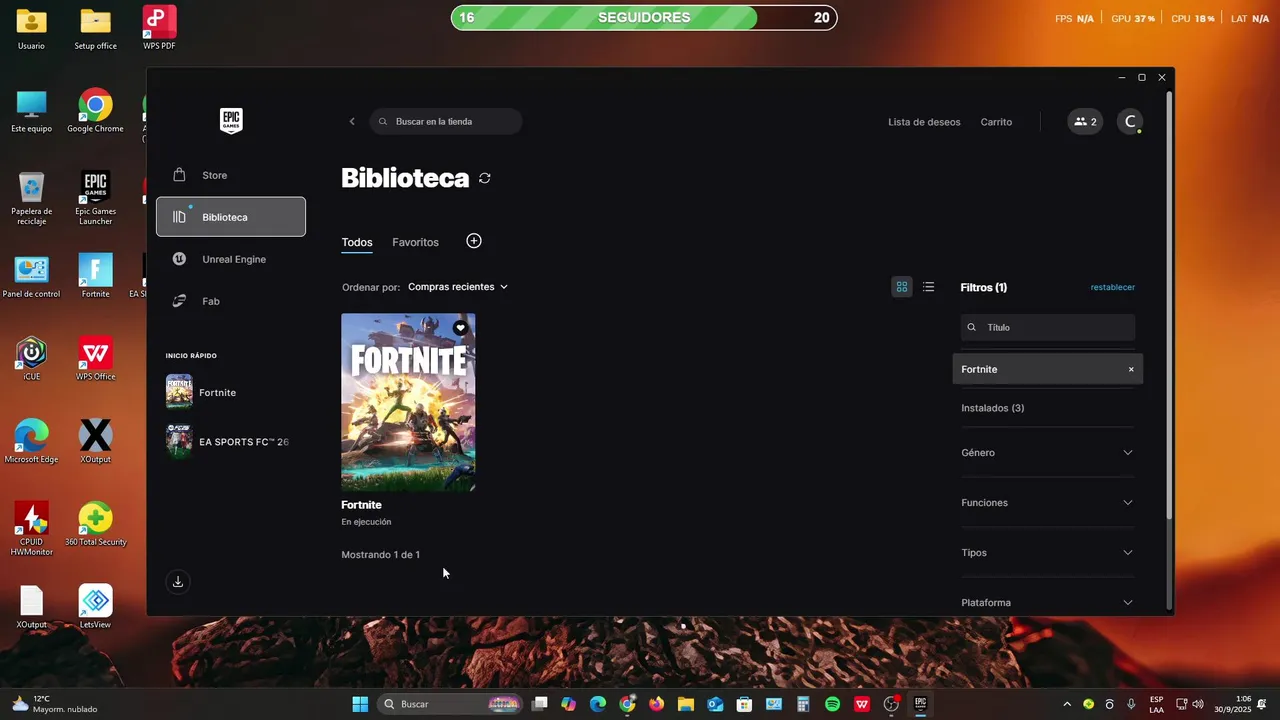This screenshot has width=1280, height=720.
Task: Open the account profile avatar C
Action: (x=1130, y=122)
